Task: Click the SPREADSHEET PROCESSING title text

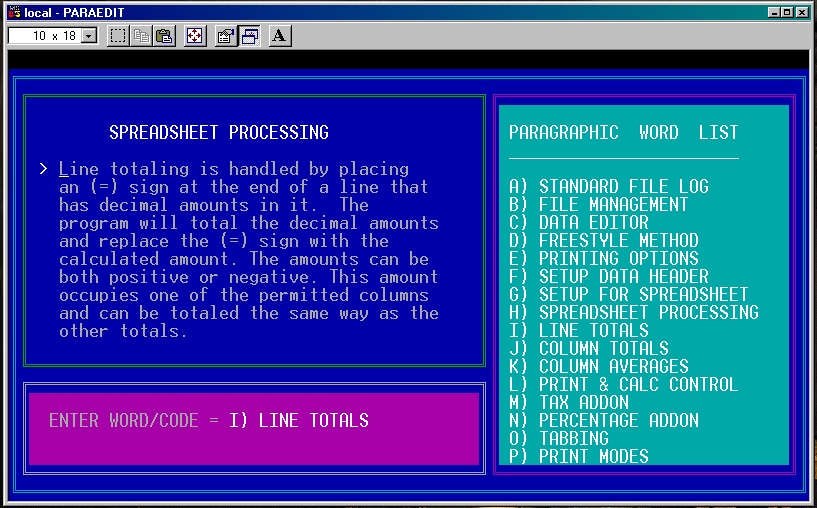Action: [x=219, y=132]
